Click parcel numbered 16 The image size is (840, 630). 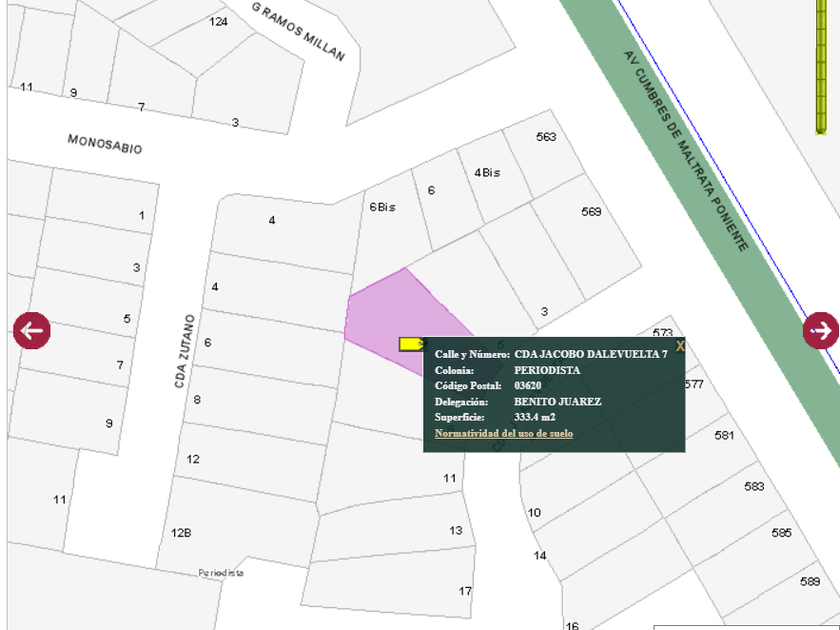pos(572,625)
